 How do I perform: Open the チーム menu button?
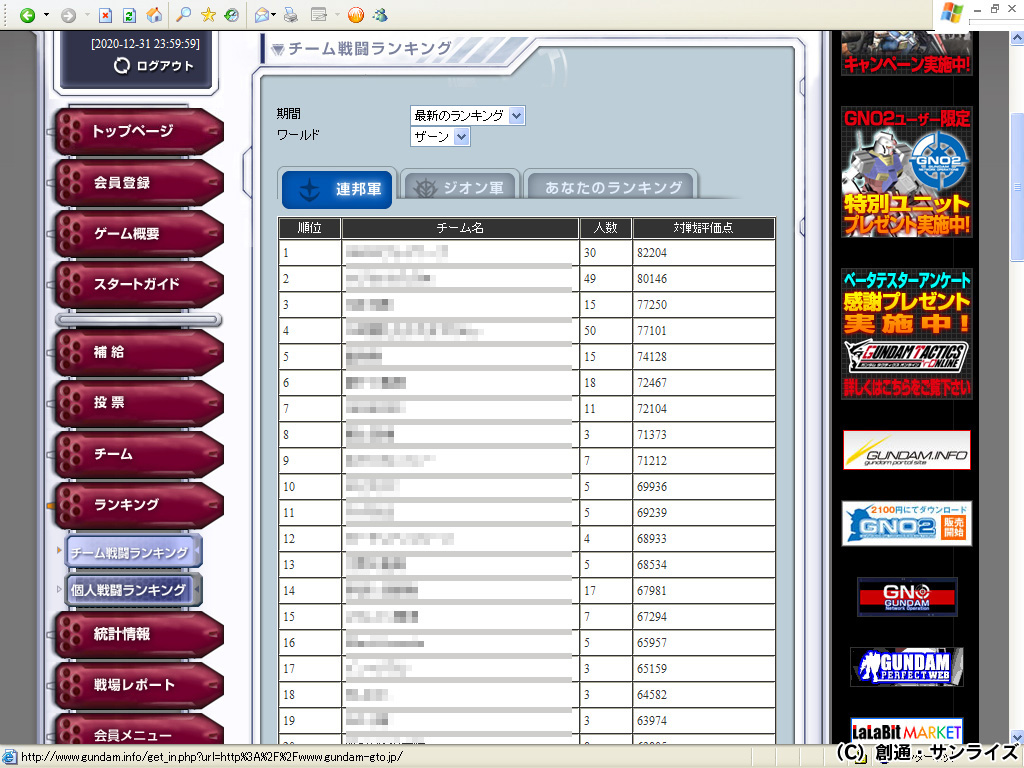139,454
